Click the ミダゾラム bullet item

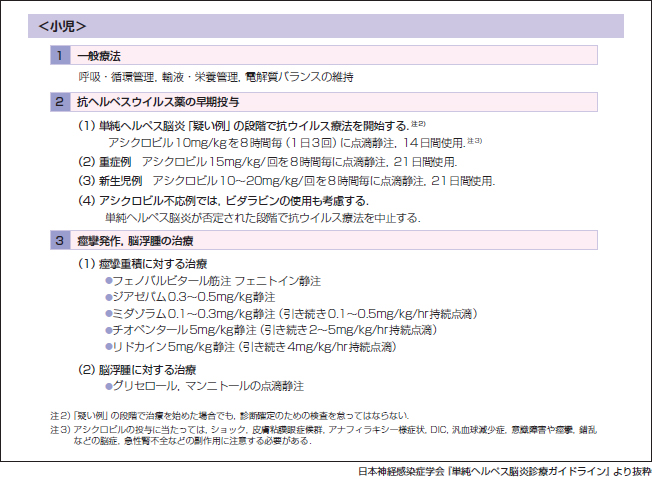[274, 314]
